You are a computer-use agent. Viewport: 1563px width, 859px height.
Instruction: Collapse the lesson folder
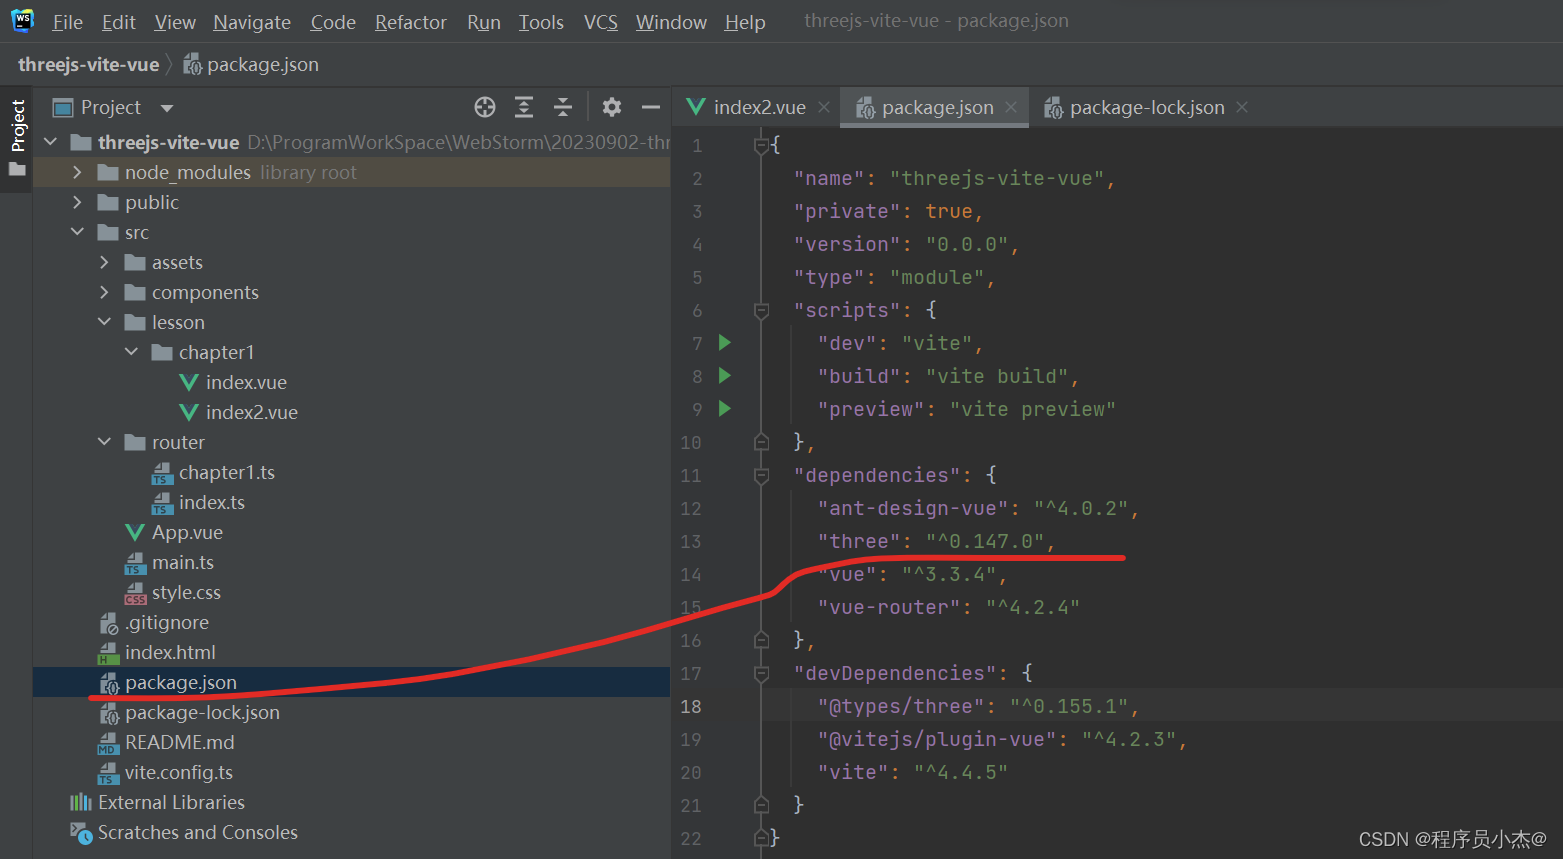(105, 322)
